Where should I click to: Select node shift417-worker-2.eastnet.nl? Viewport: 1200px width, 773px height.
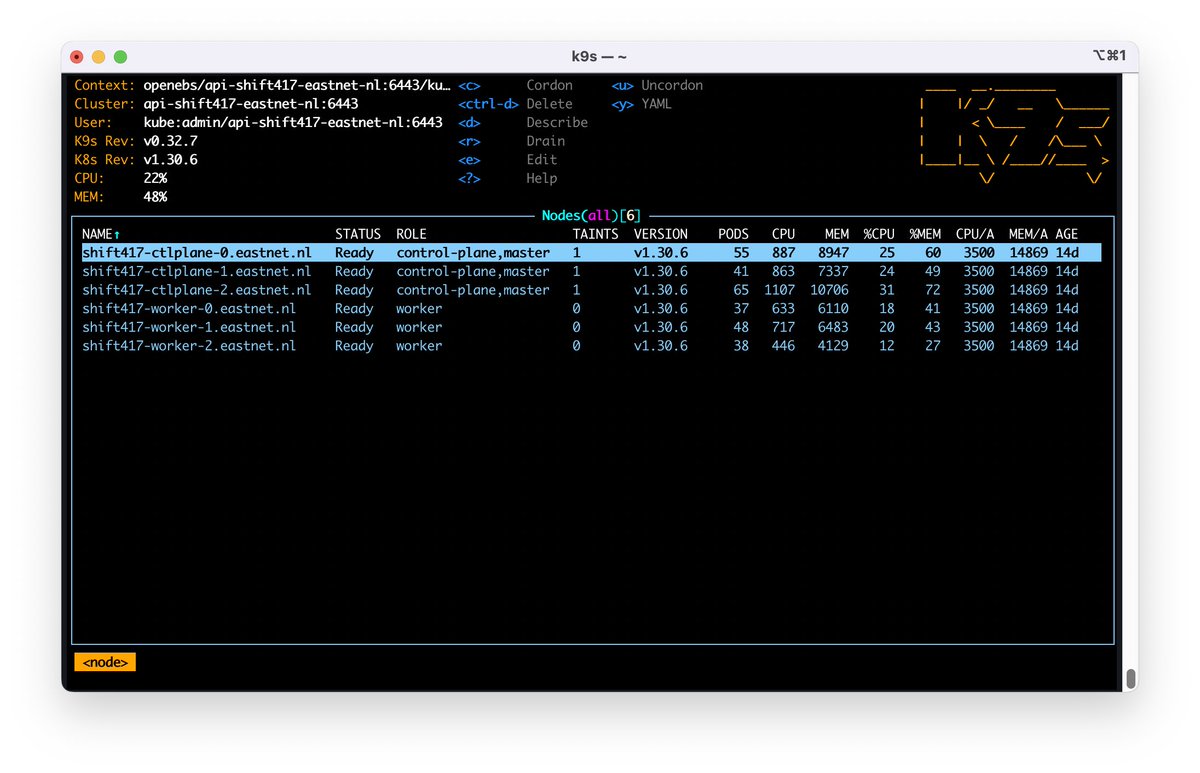pyautogui.click(x=591, y=345)
